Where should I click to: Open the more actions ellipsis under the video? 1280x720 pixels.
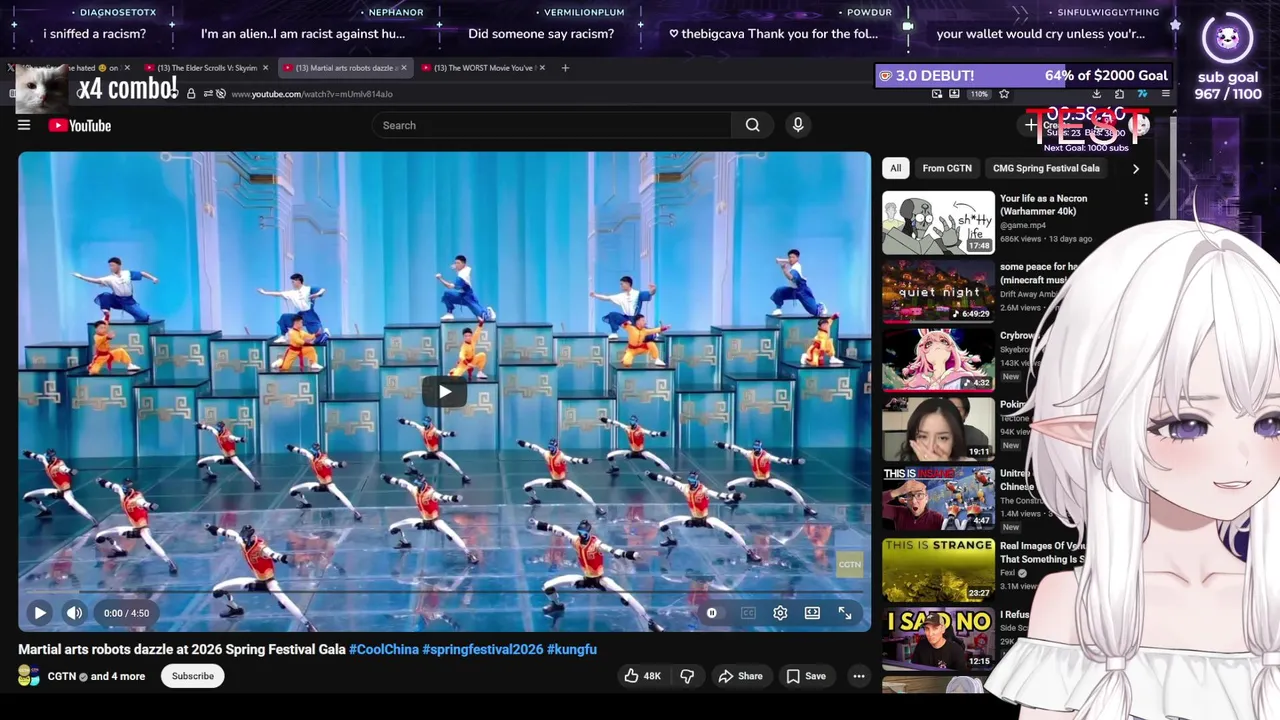click(x=858, y=676)
